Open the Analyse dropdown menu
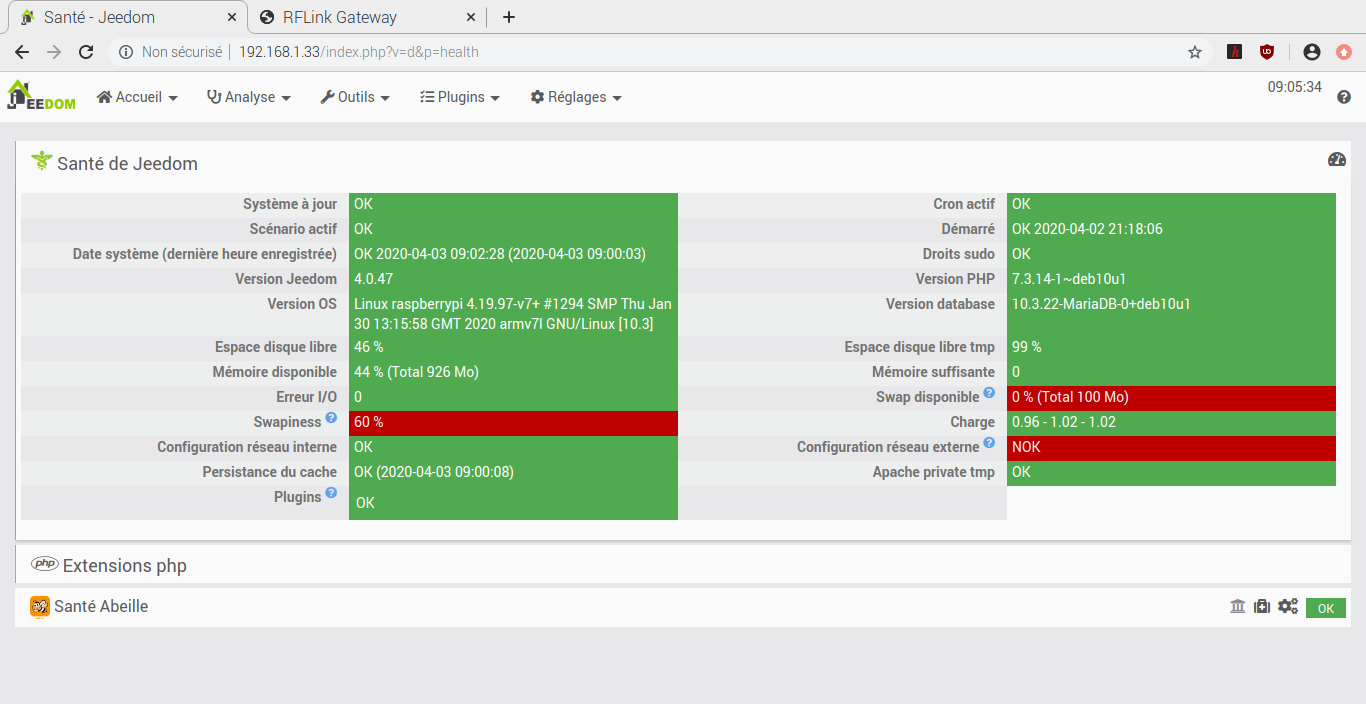 click(x=249, y=97)
